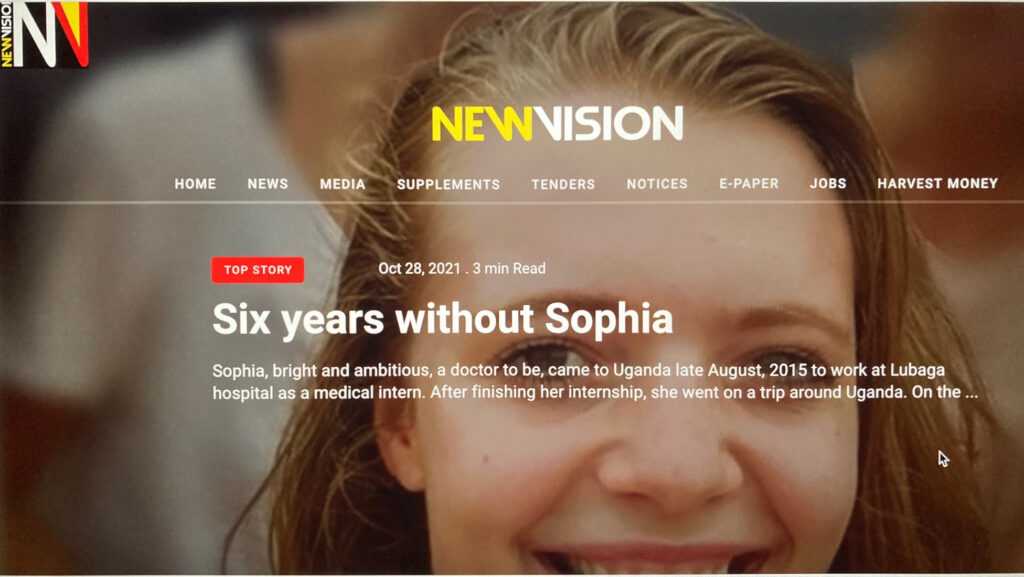Open the headline 'Six years without Sophia'

[x=443, y=319]
